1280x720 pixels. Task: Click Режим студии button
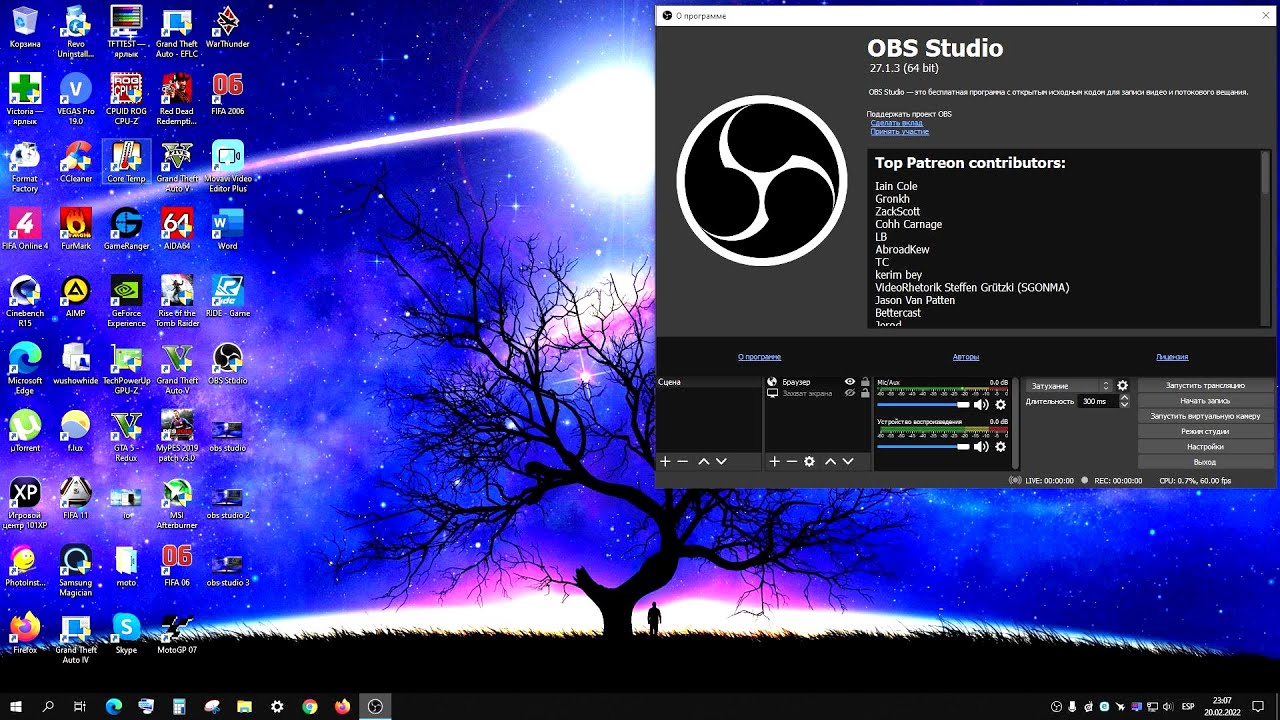[x=1205, y=432]
